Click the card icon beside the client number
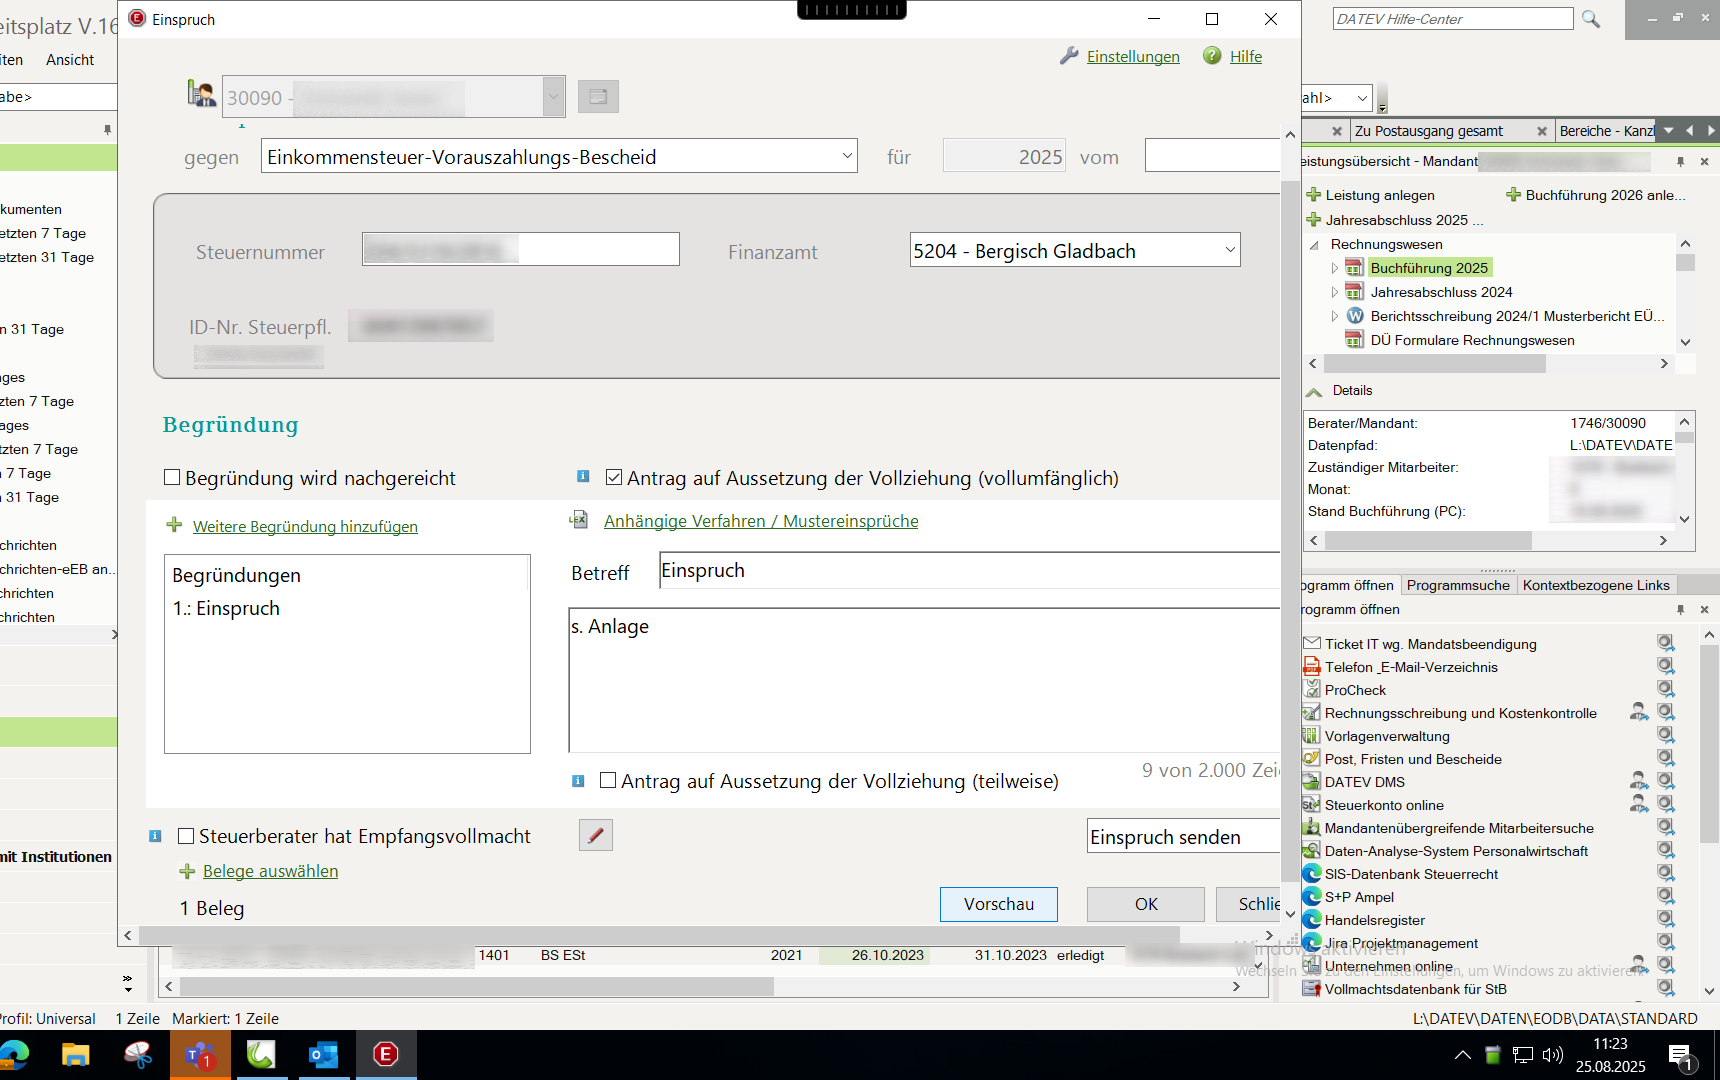This screenshot has height=1080, width=1720. coord(598,97)
